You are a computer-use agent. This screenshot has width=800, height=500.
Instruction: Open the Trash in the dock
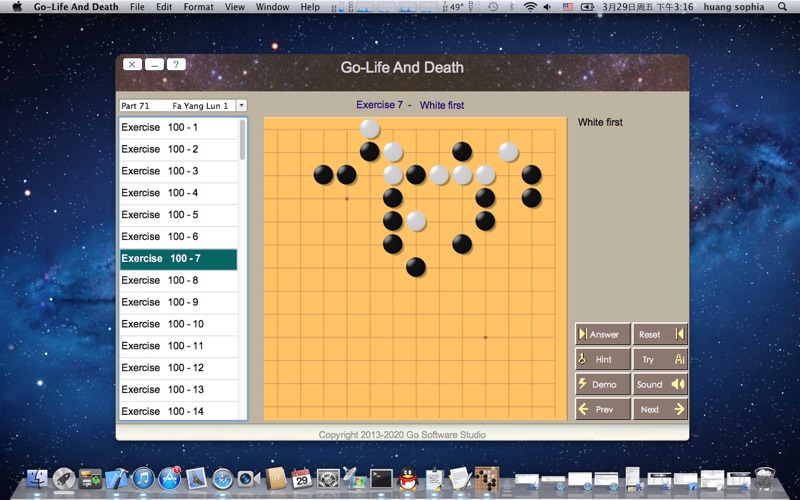(x=765, y=479)
